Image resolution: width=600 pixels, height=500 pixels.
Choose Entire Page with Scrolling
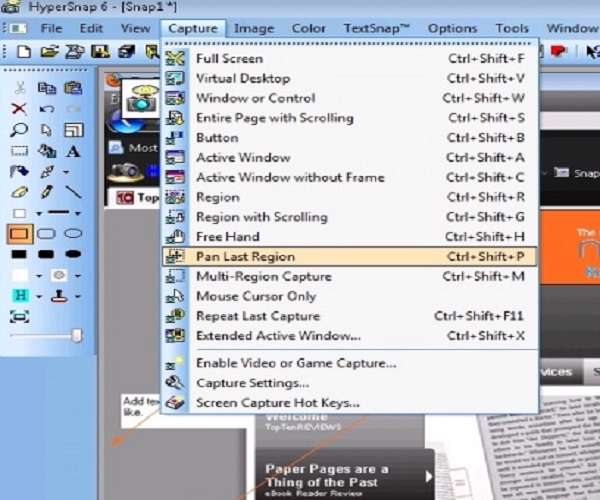pyautogui.click(x=349, y=118)
